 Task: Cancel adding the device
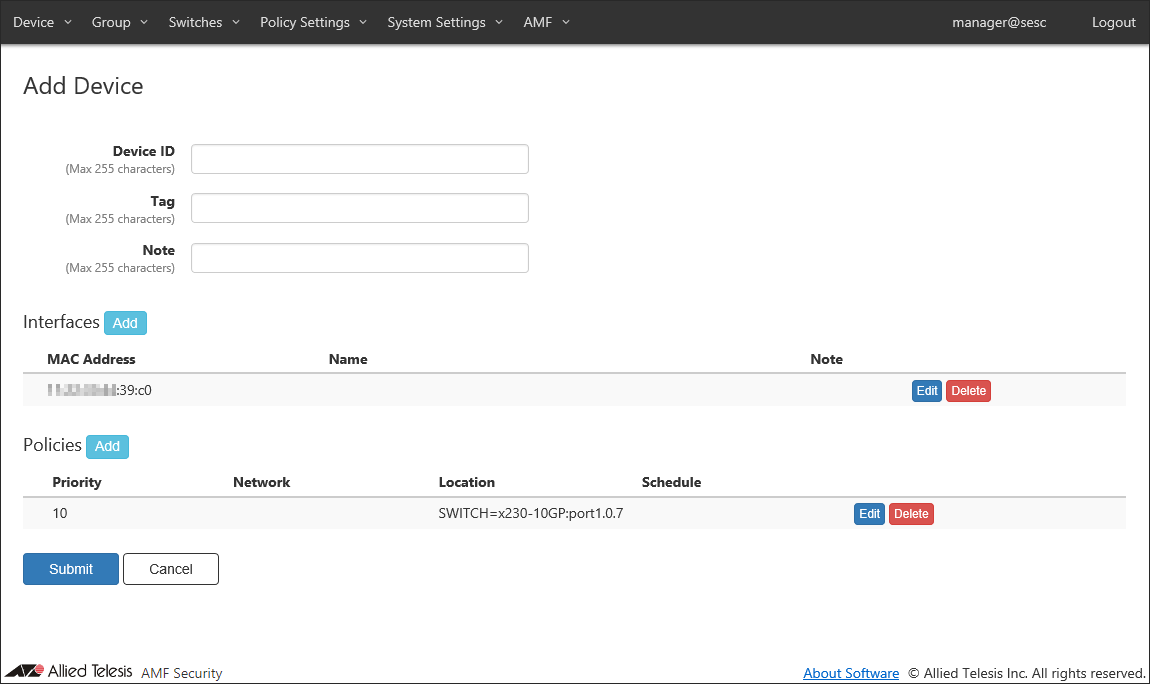(170, 569)
